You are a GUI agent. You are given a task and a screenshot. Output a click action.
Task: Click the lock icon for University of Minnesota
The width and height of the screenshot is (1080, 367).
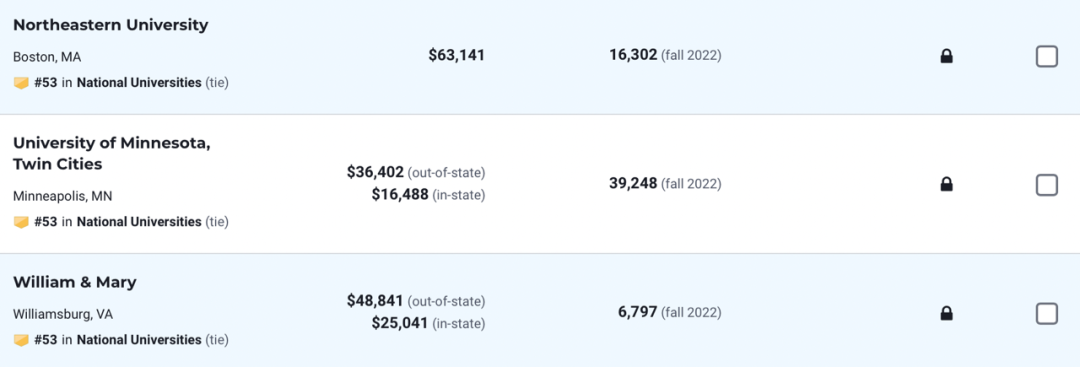pyautogui.click(x=946, y=185)
